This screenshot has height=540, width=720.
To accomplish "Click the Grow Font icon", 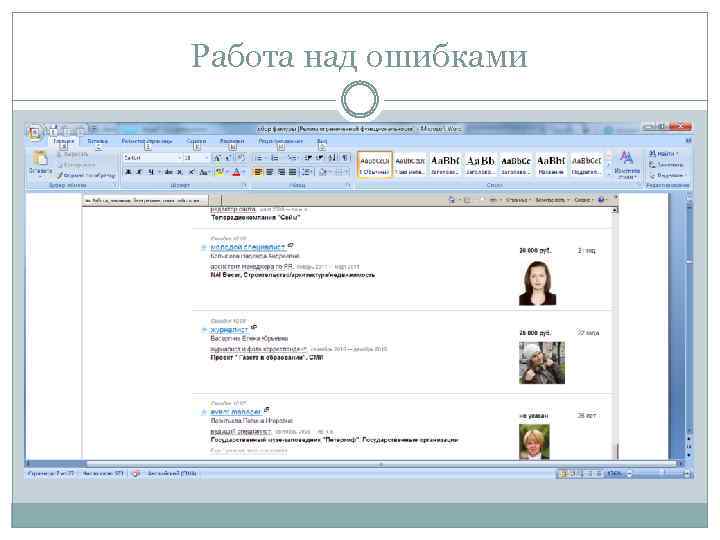I will point(218,158).
